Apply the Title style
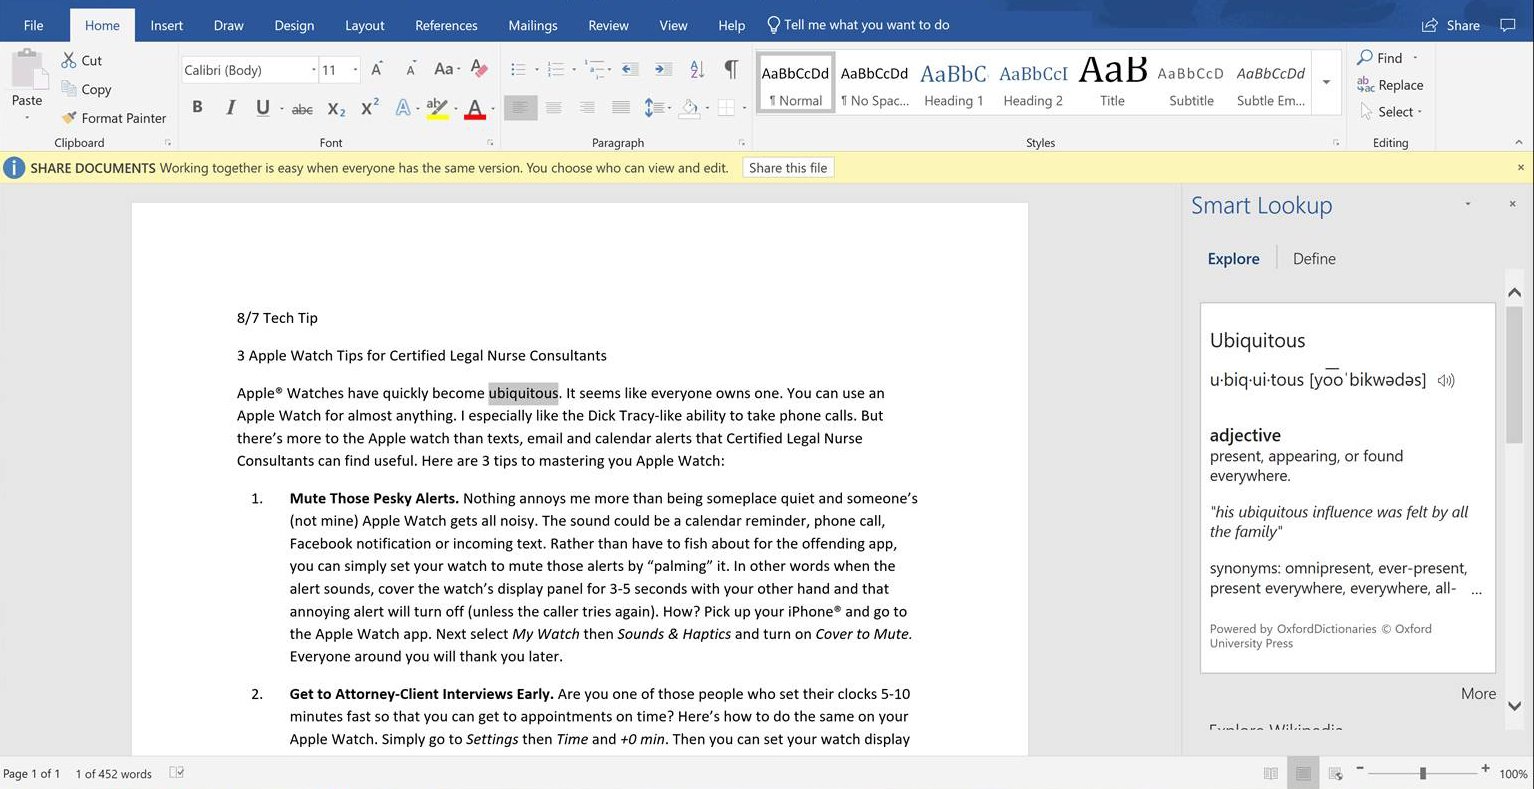This screenshot has height=789, width=1534. [x=1112, y=82]
